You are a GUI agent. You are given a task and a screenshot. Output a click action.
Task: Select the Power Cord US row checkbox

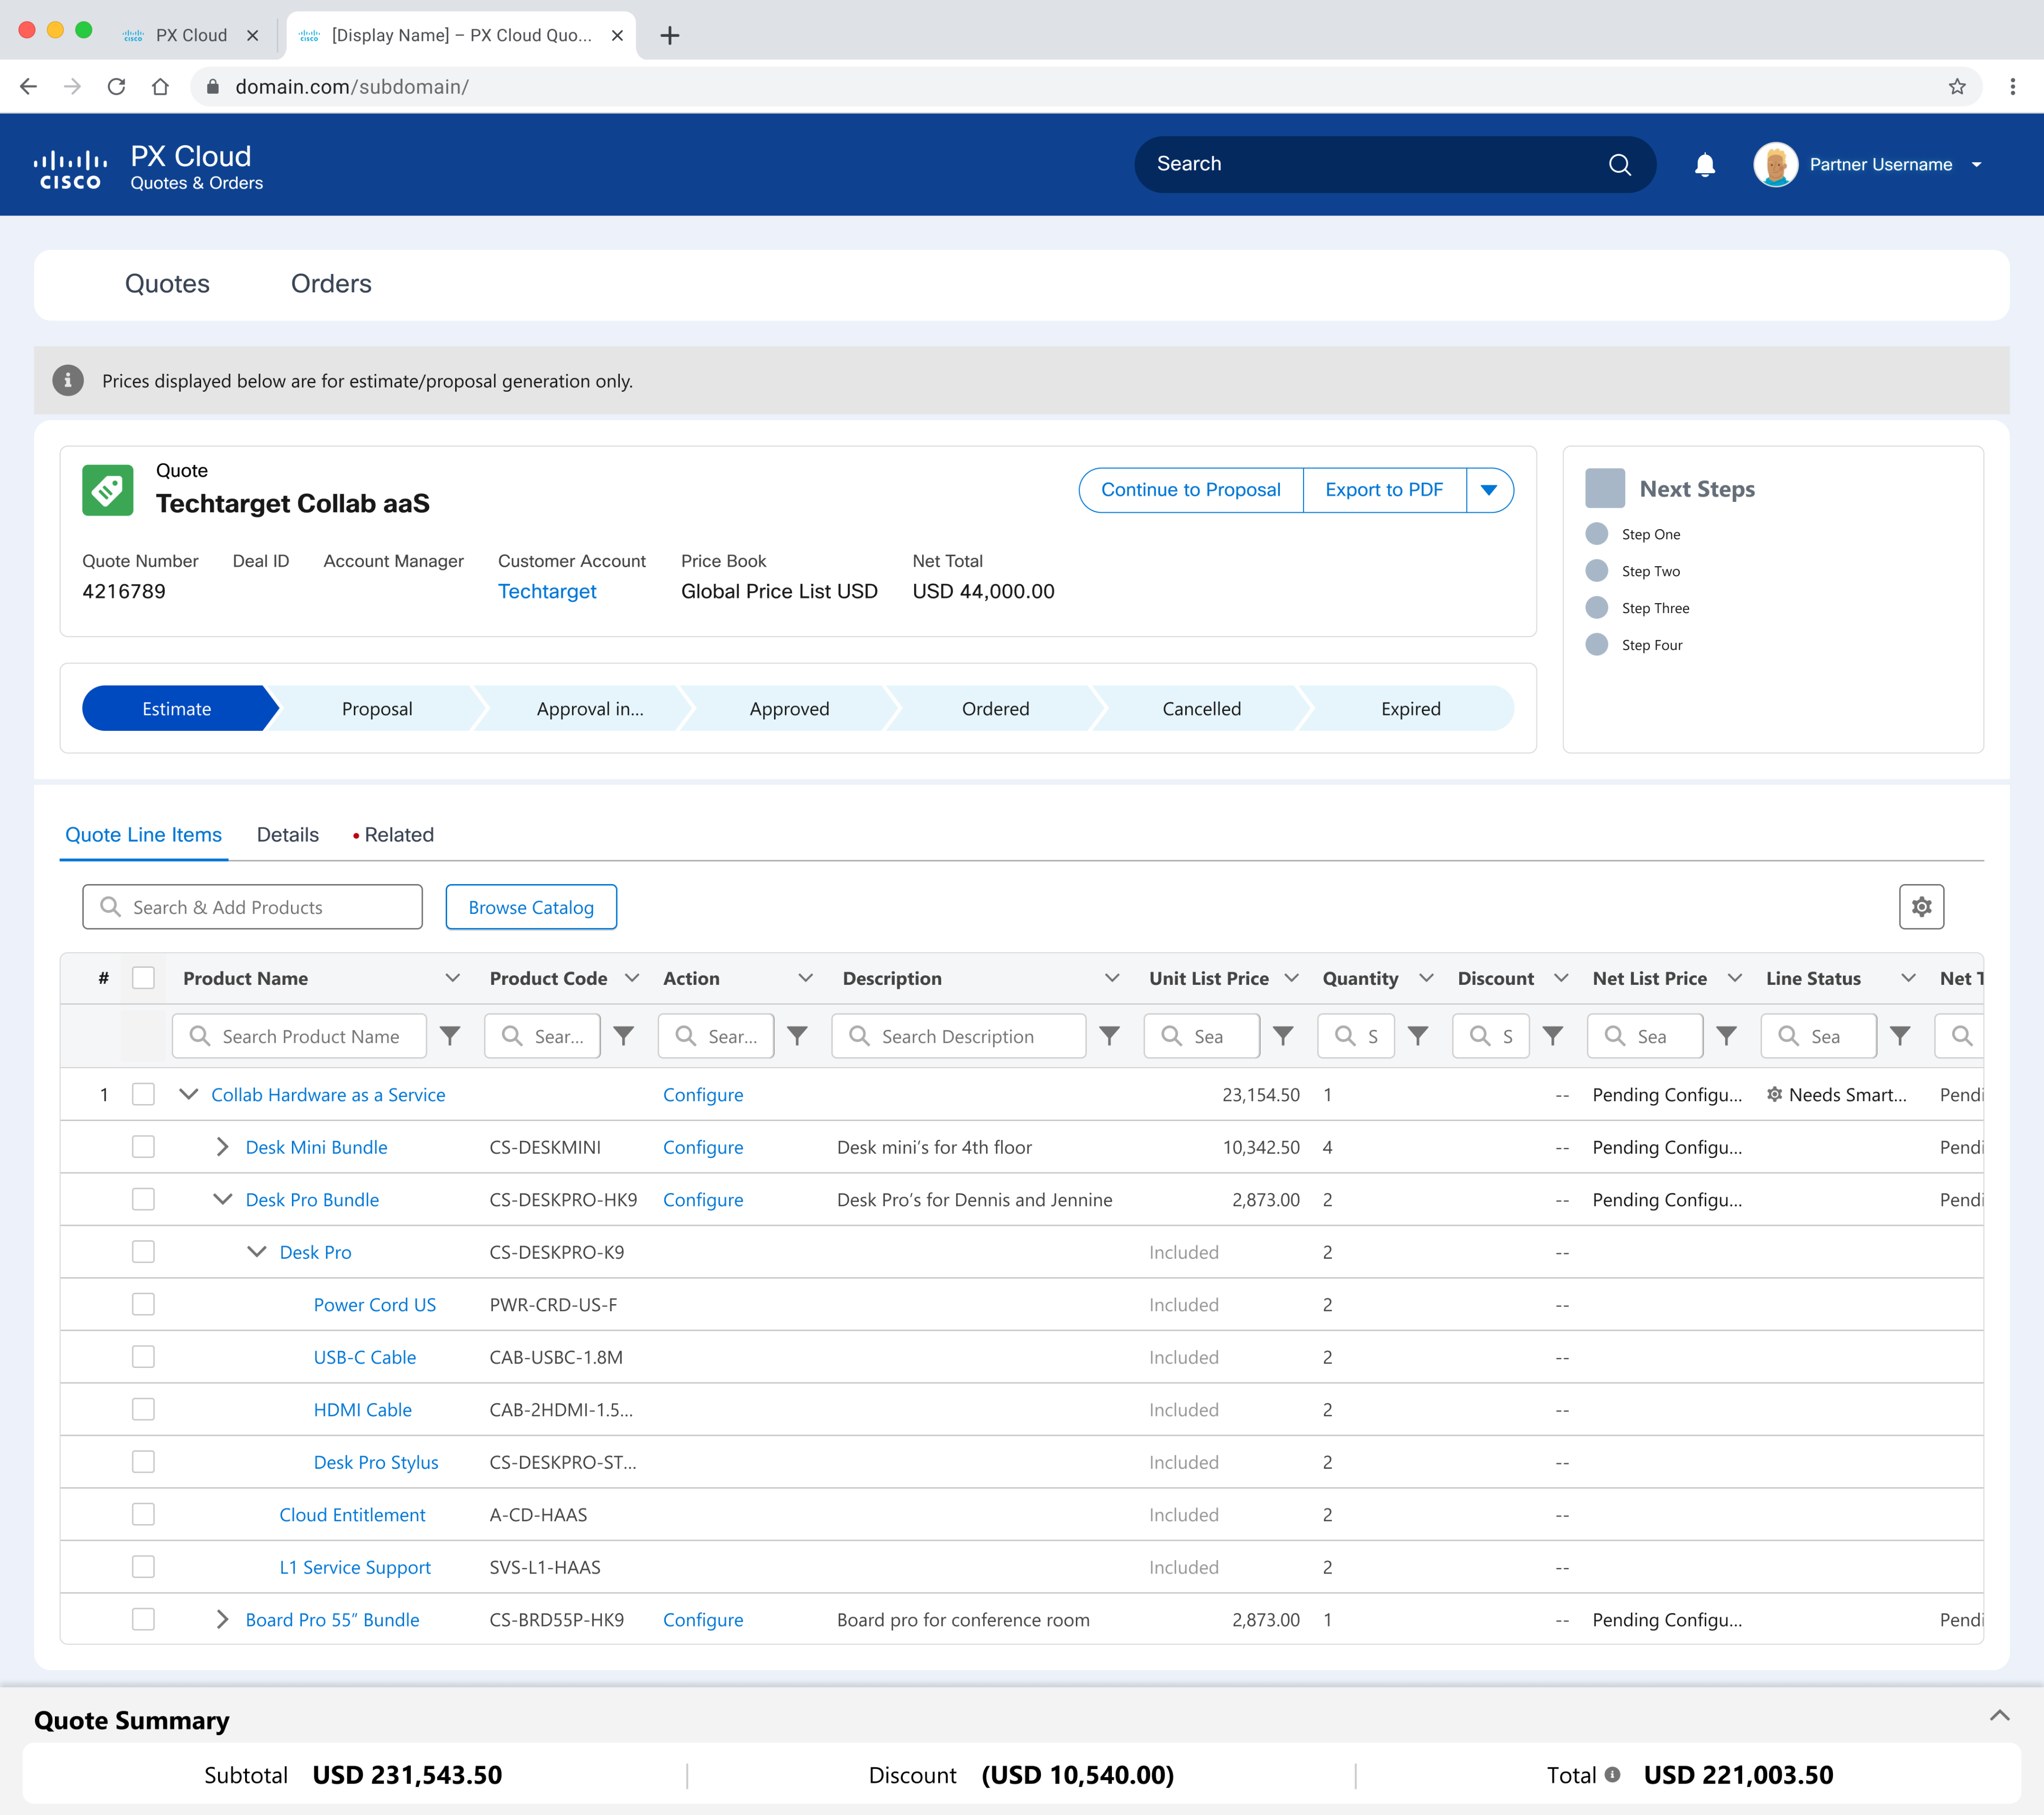coord(144,1304)
